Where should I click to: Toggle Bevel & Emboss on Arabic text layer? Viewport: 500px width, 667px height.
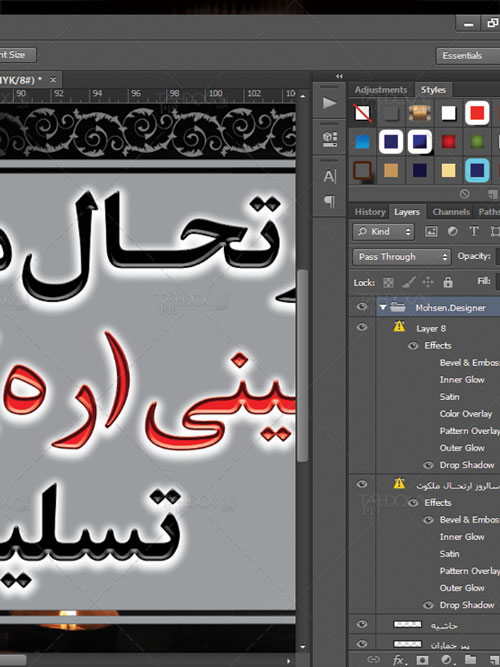coord(428,520)
